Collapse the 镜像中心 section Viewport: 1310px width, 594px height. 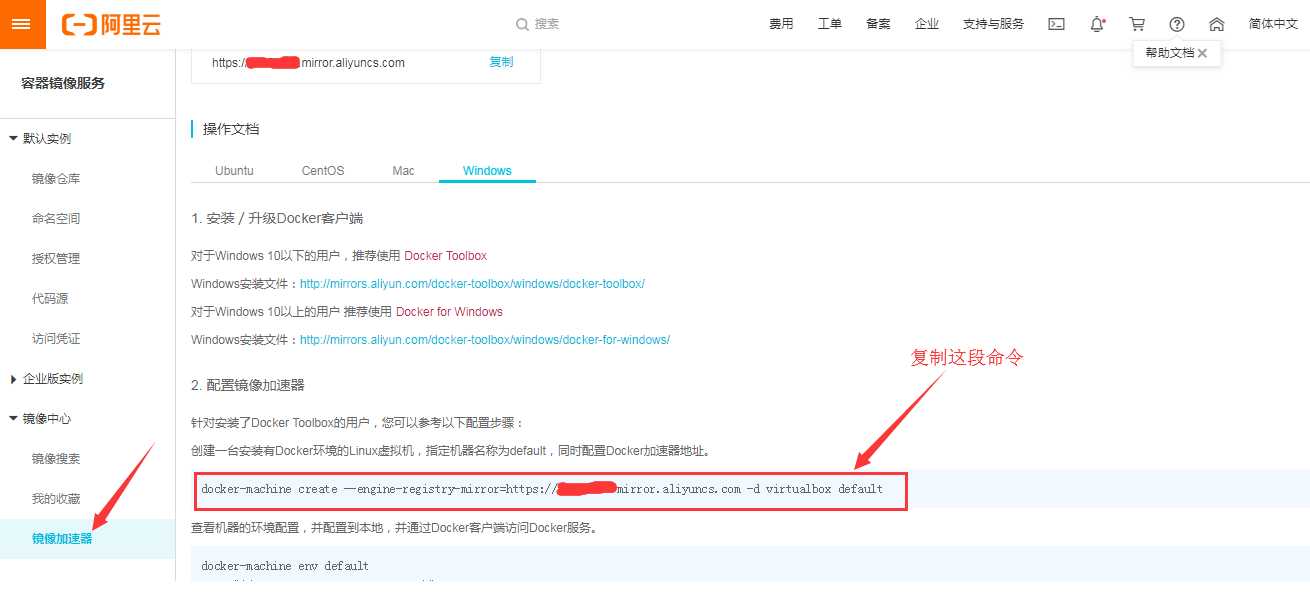13,418
